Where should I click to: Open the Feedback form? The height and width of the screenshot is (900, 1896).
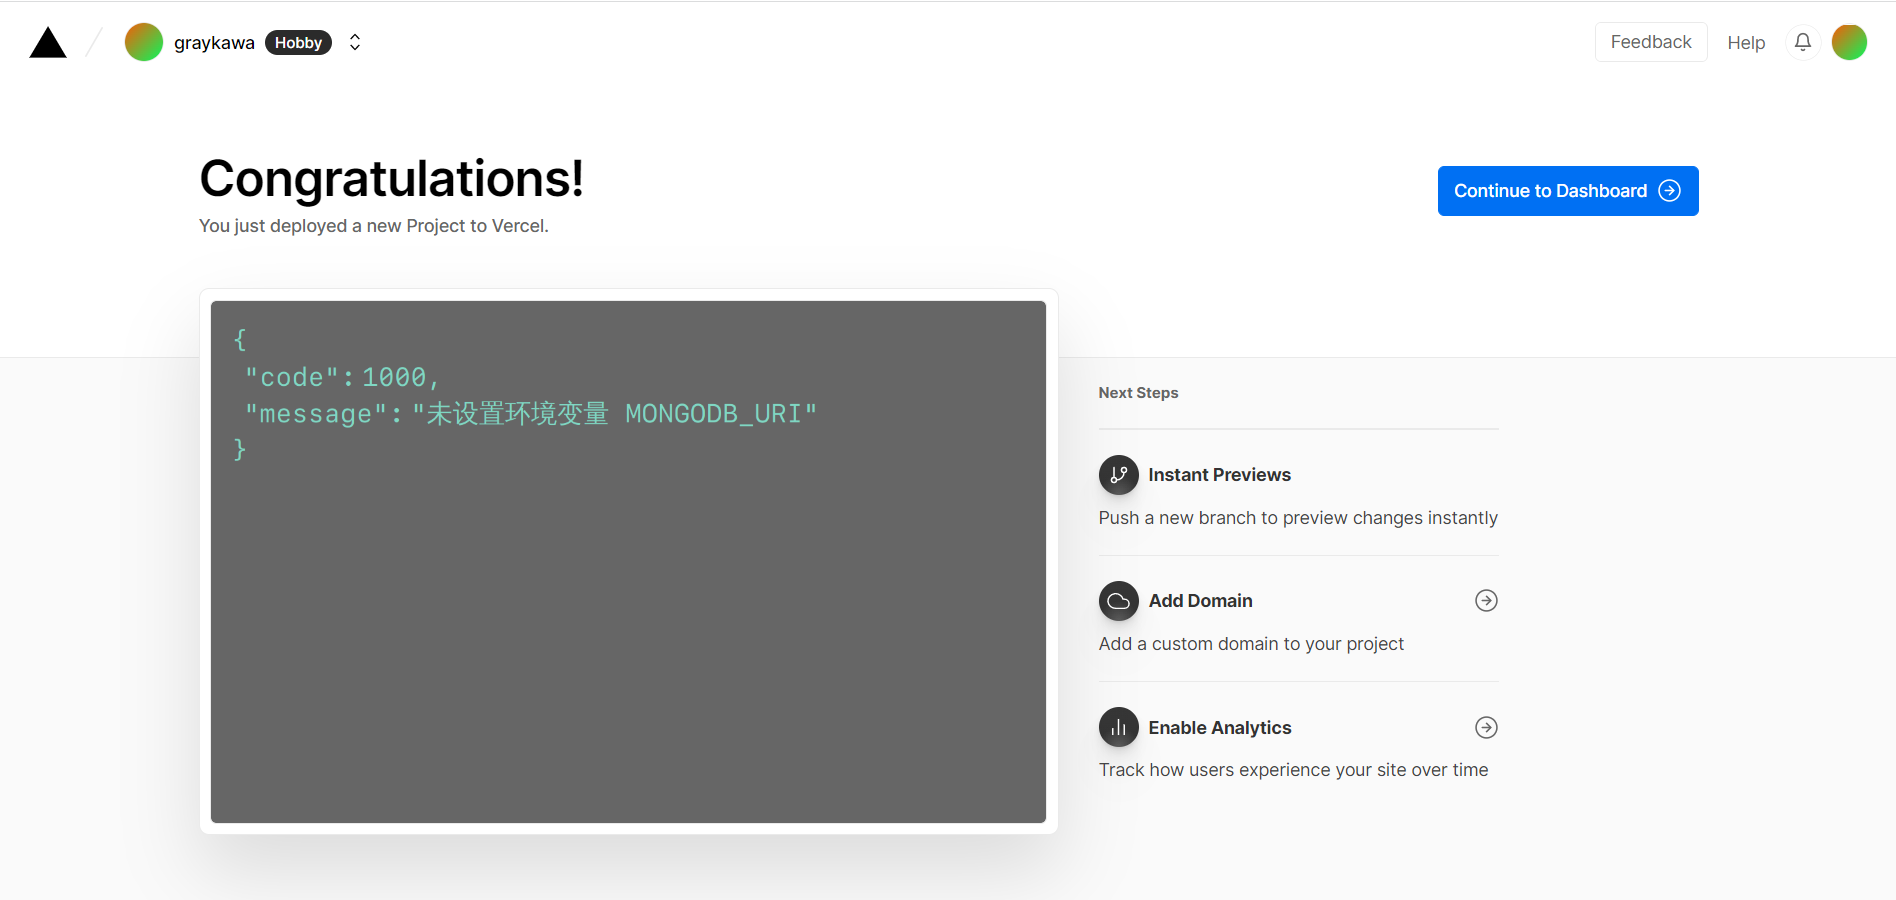pyautogui.click(x=1650, y=42)
